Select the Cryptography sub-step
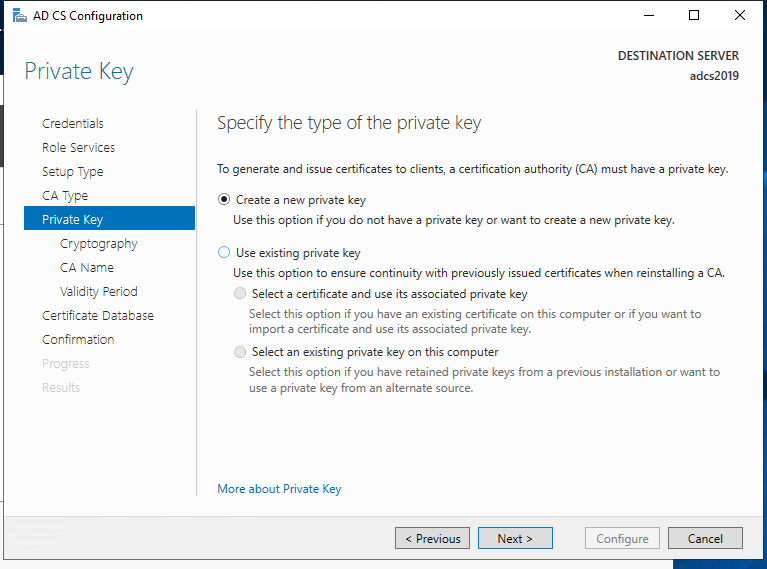The image size is (767, 569). pyautogui.click(x=99, y=244)
